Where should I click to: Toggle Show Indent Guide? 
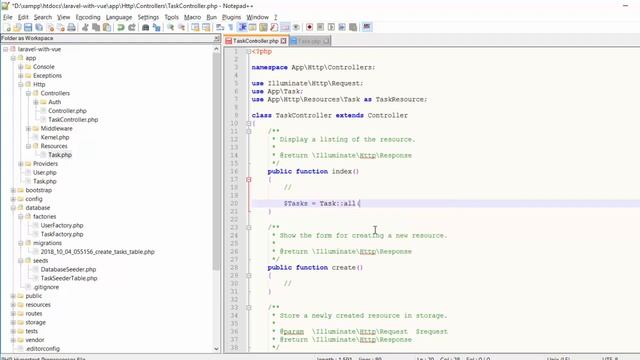tap(242, 27)
